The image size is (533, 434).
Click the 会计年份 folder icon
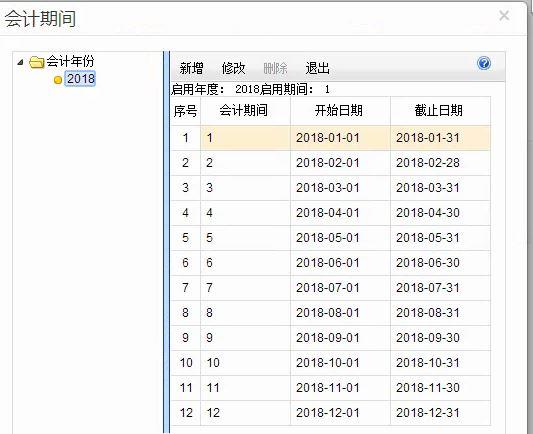pyautogui.click(x=37, y=62)
